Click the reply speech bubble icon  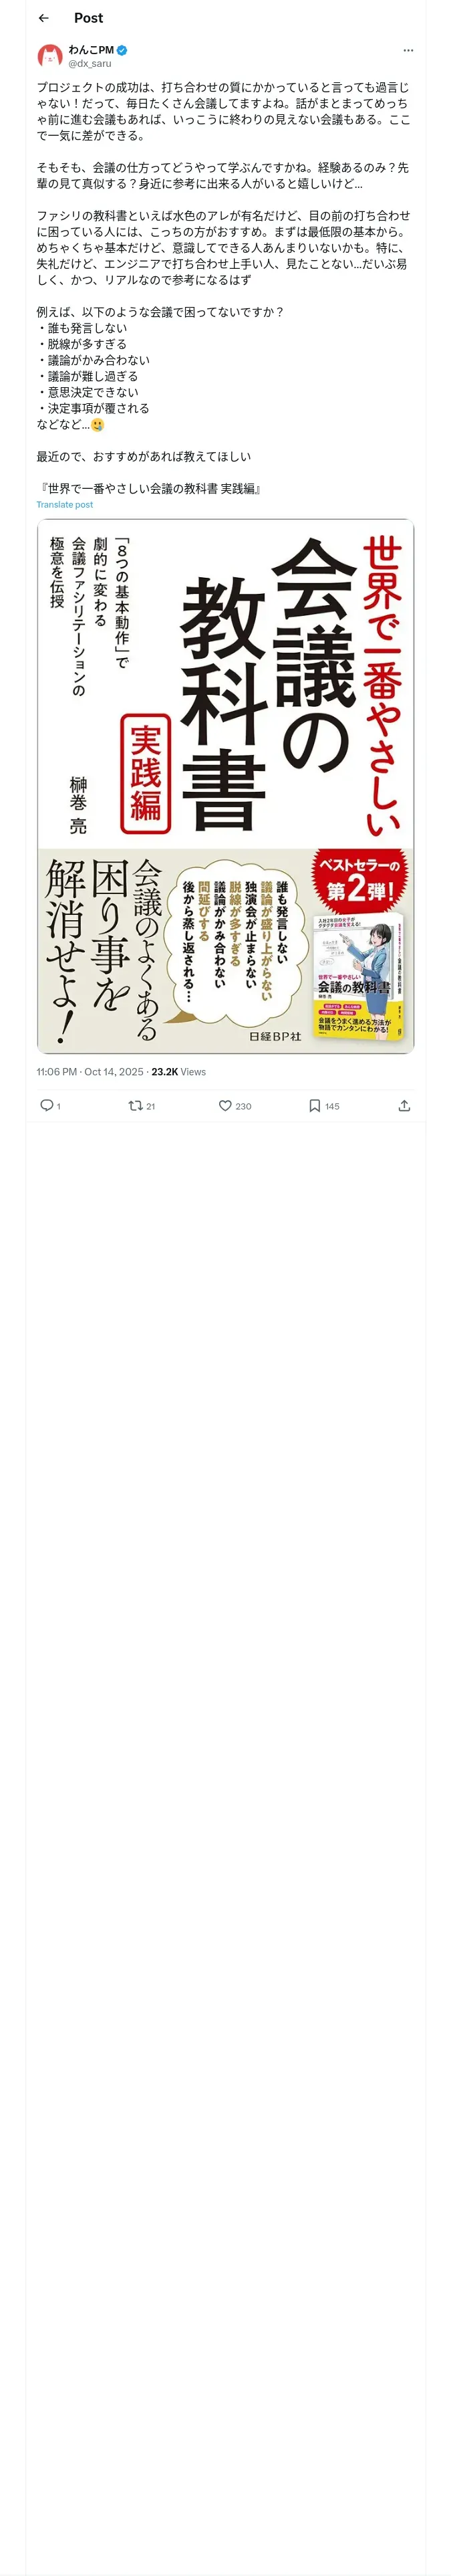pyautogui.click(x=46, y=1105)
